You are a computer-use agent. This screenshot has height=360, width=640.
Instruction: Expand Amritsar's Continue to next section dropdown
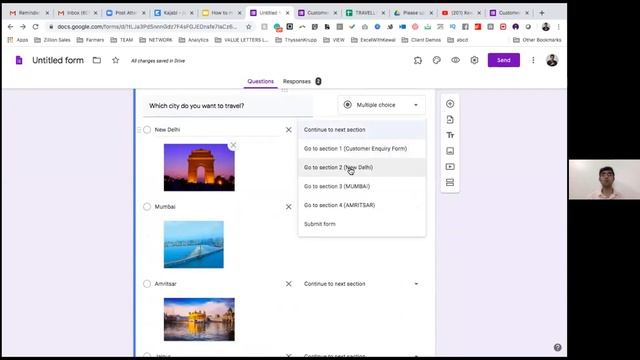click(362, 284)
